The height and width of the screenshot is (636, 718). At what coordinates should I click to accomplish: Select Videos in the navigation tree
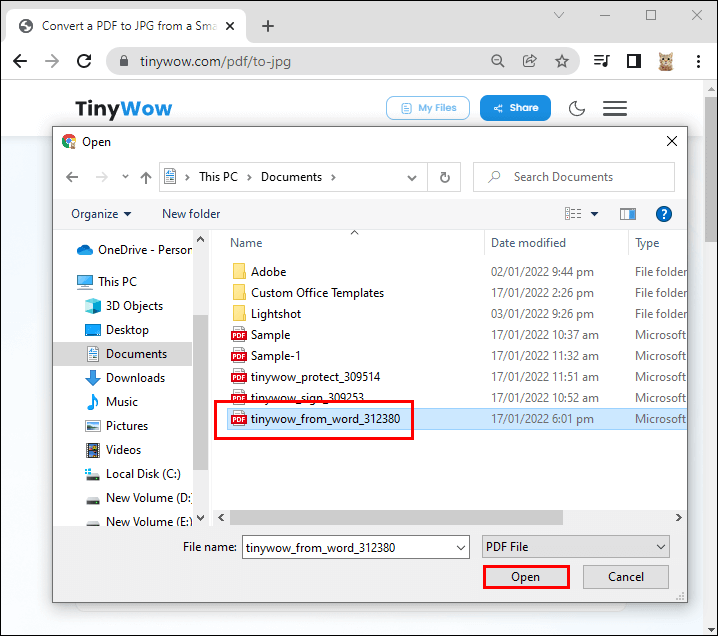coord(113,450)
